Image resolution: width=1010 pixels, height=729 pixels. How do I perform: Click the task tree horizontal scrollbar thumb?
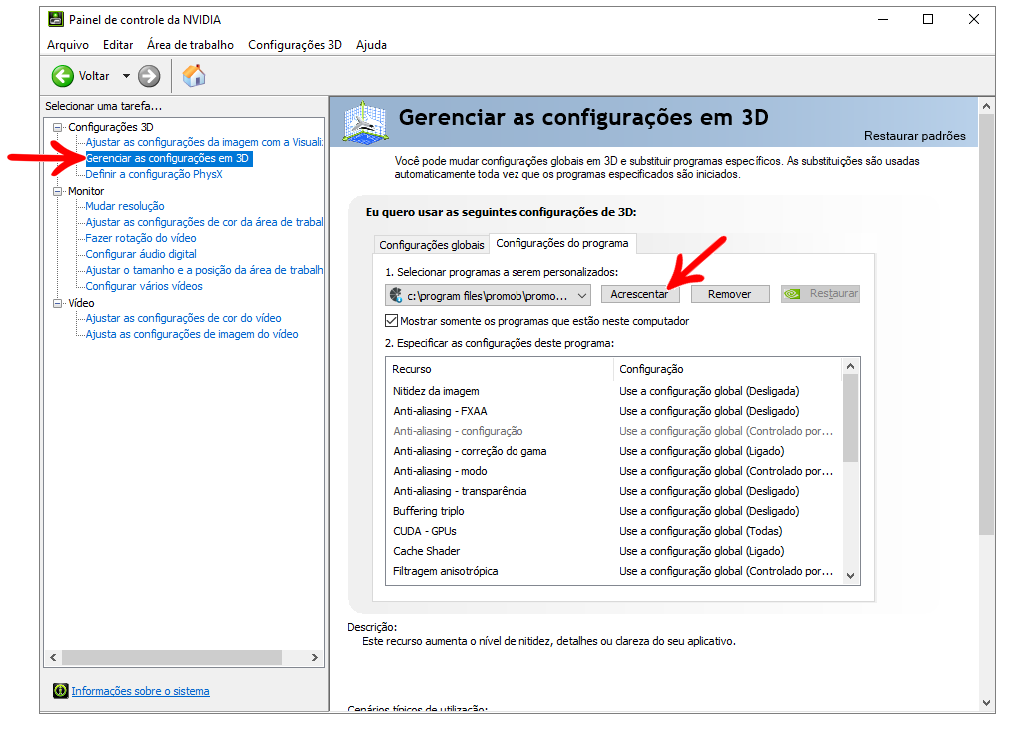[x=172, y=658]
